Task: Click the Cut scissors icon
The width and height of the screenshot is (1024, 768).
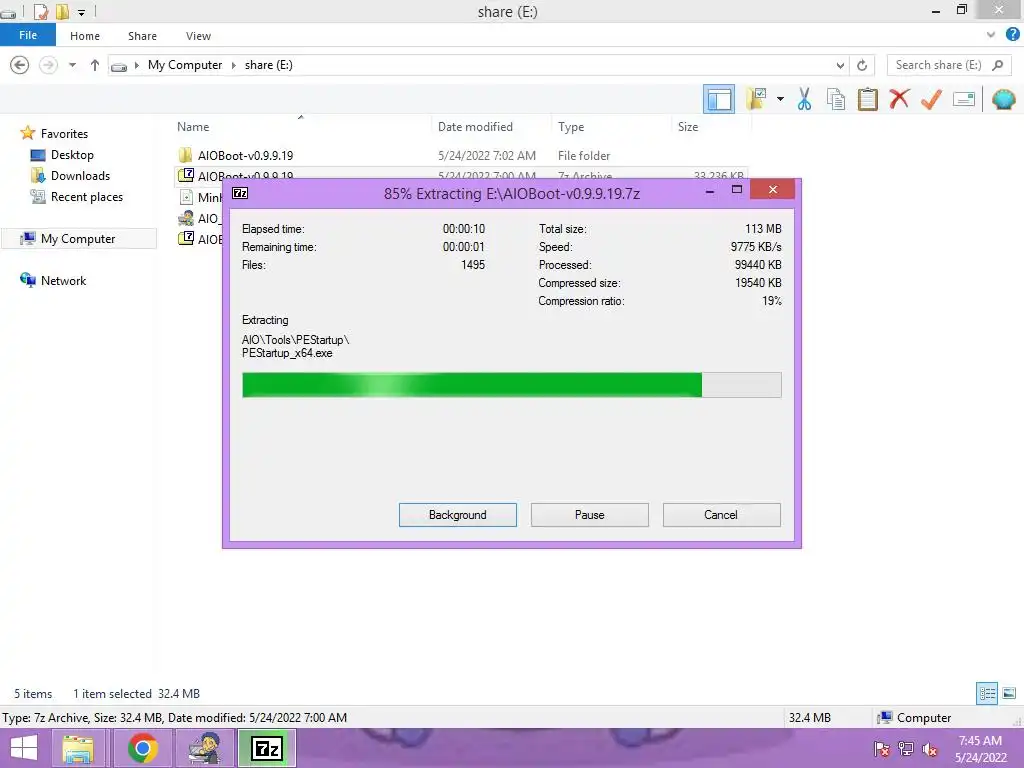Action: coord(804,99)
